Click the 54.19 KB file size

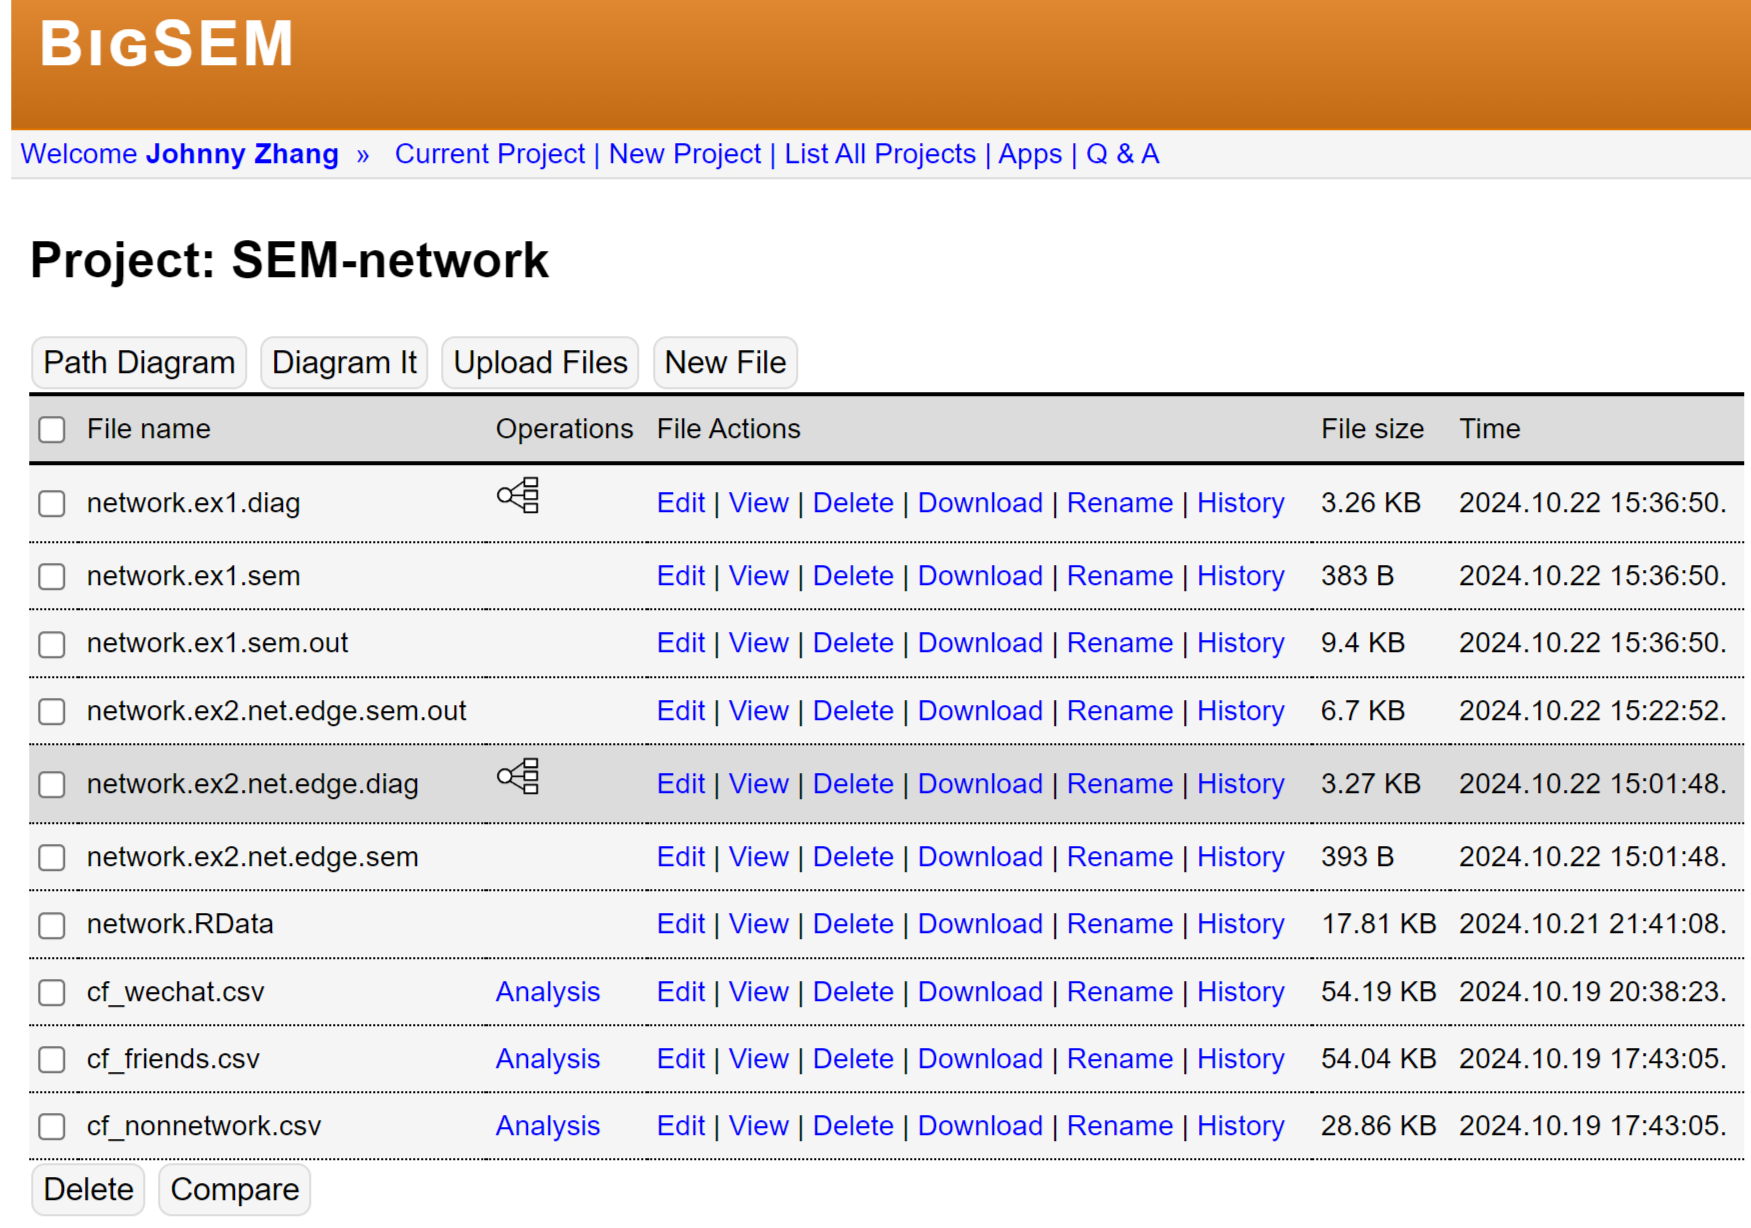(1378, 991)
